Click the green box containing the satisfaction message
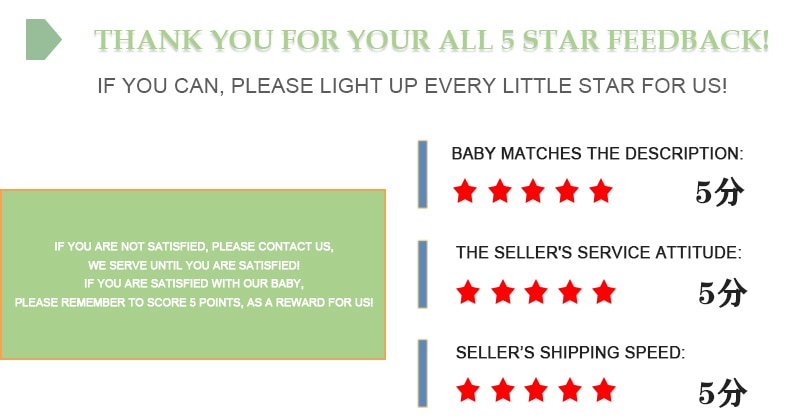 193,275
